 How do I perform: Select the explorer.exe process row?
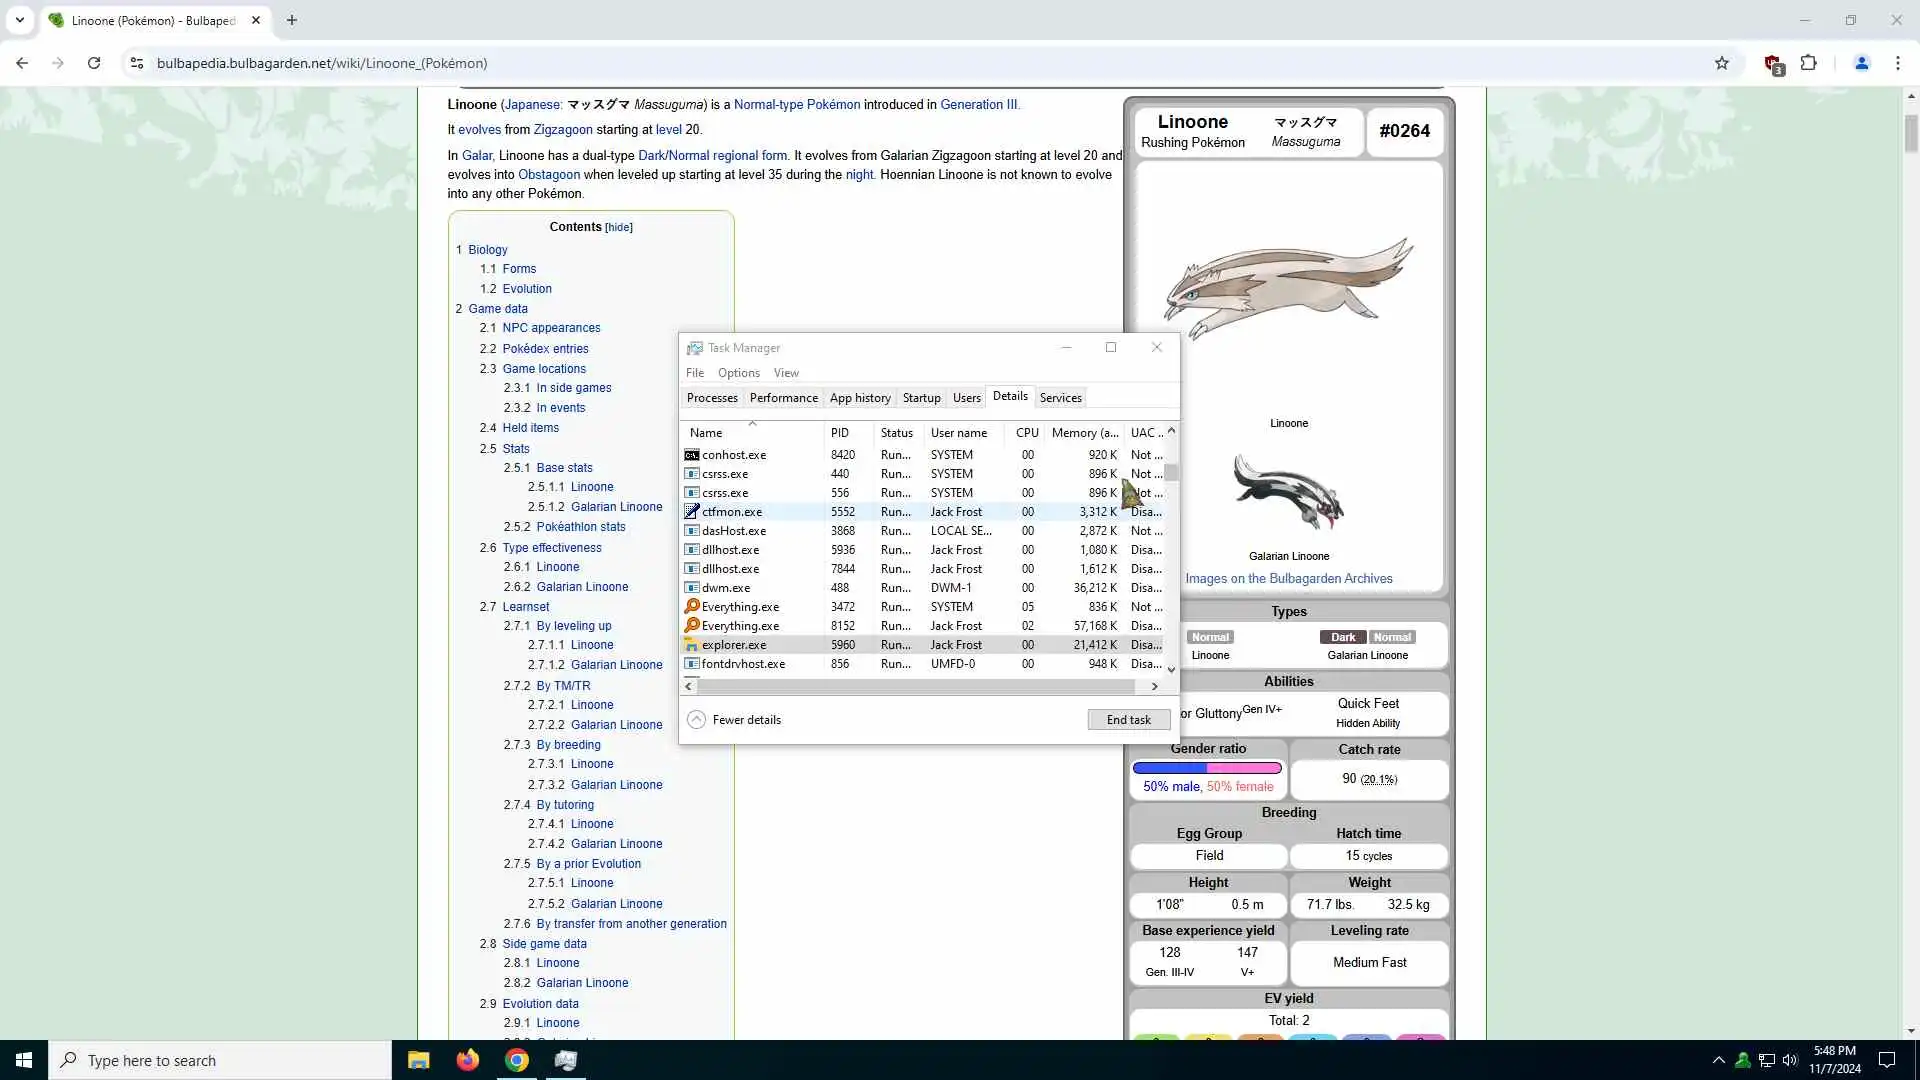pyautogui.click(x=734, y=645)
